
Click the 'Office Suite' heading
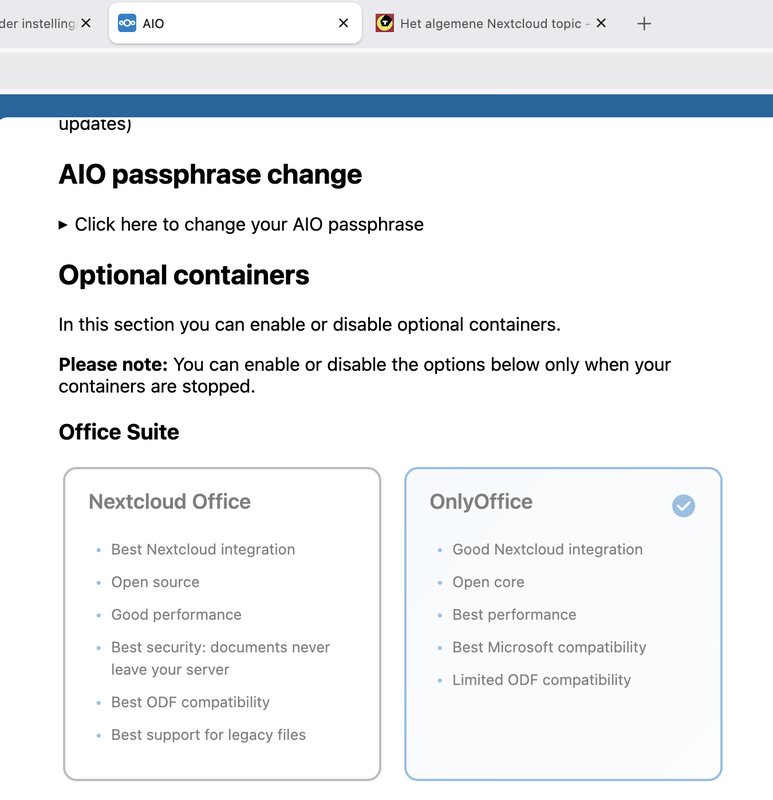[x=119, y=432]
